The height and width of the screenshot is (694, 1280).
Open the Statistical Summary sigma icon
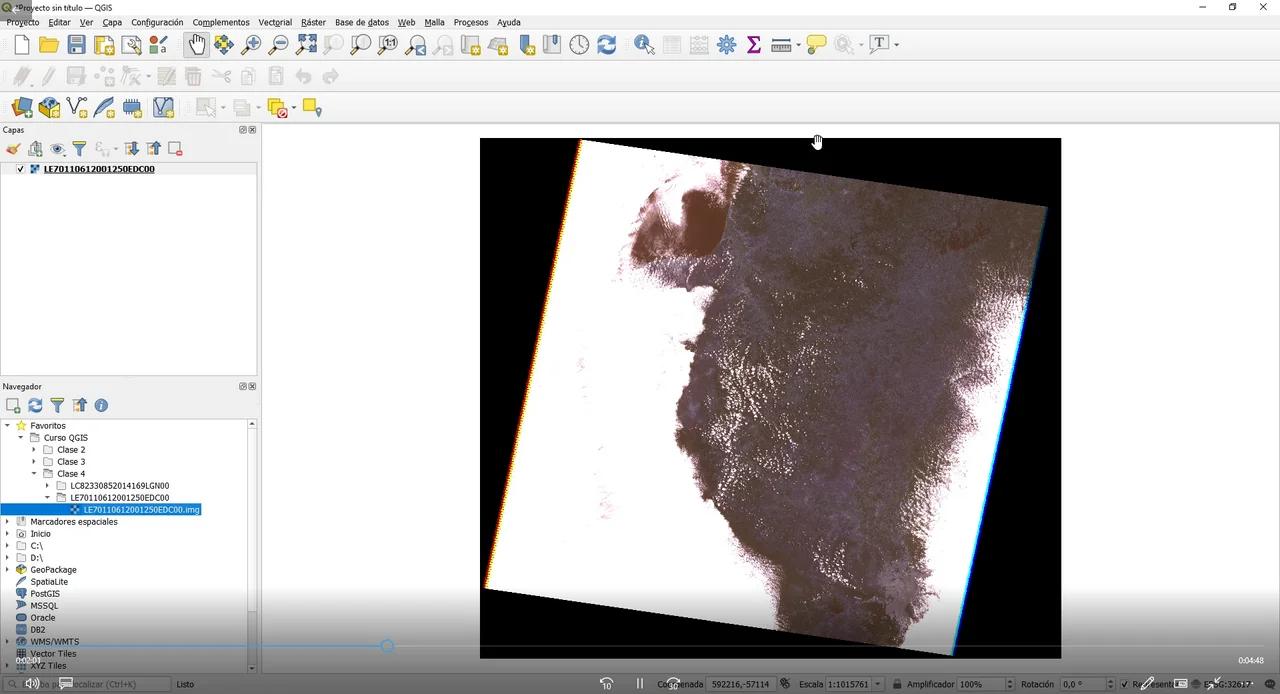(754, 45)
